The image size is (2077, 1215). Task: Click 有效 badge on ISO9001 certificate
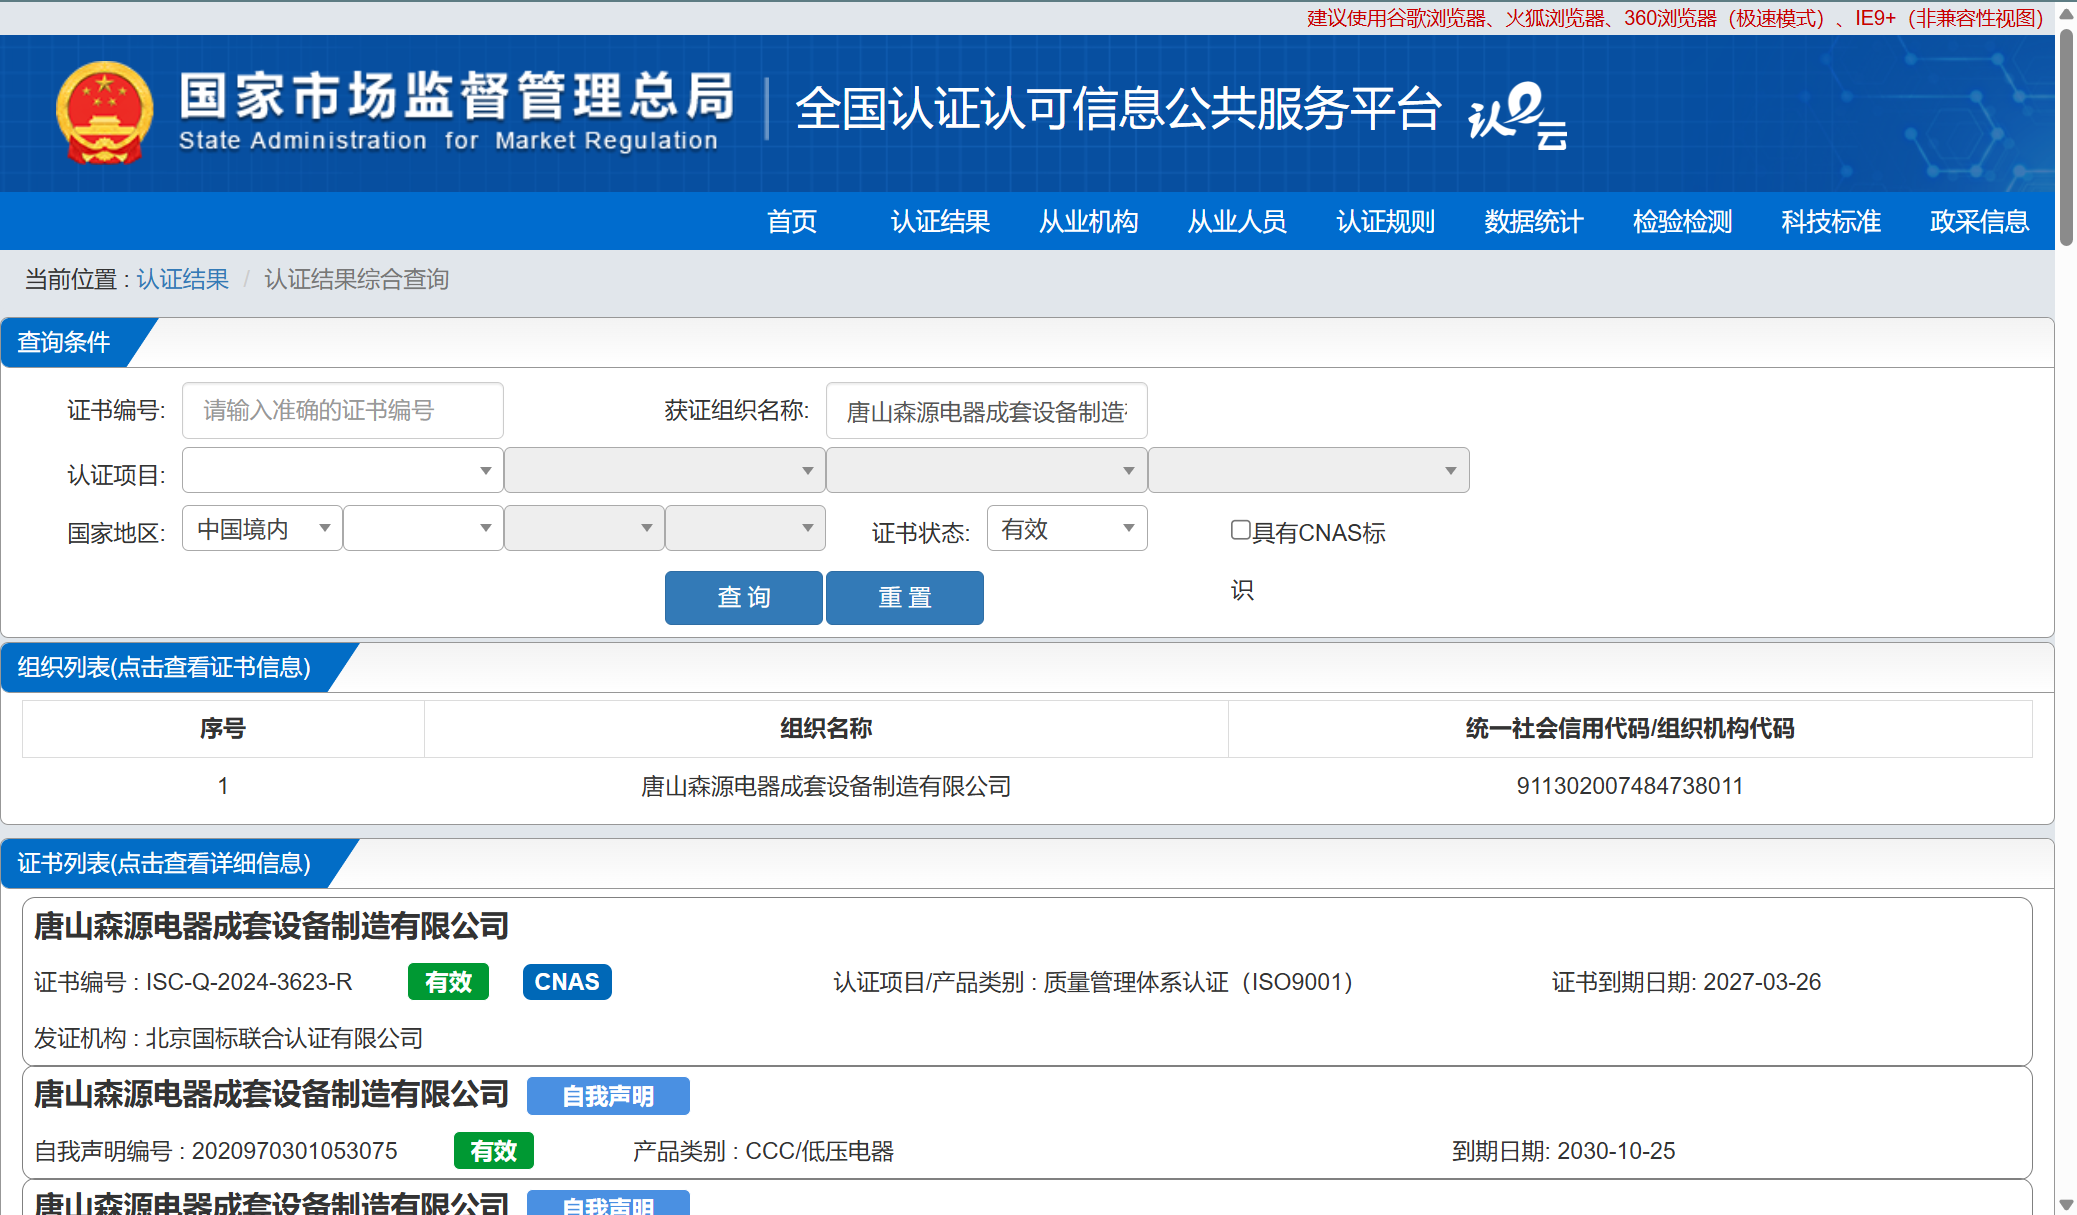click(x=448, y=982)
